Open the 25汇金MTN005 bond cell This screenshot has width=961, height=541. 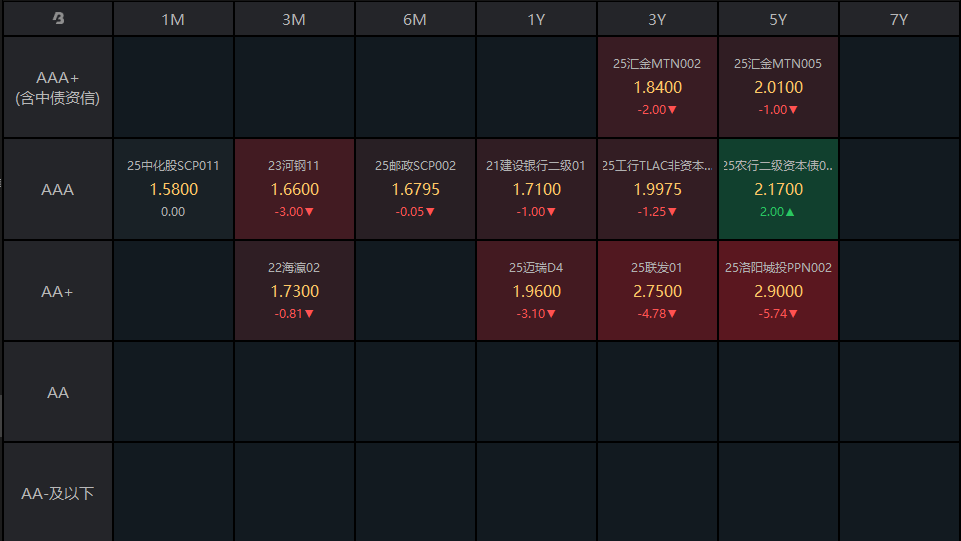pyautogui.click(x=778, y=87)
